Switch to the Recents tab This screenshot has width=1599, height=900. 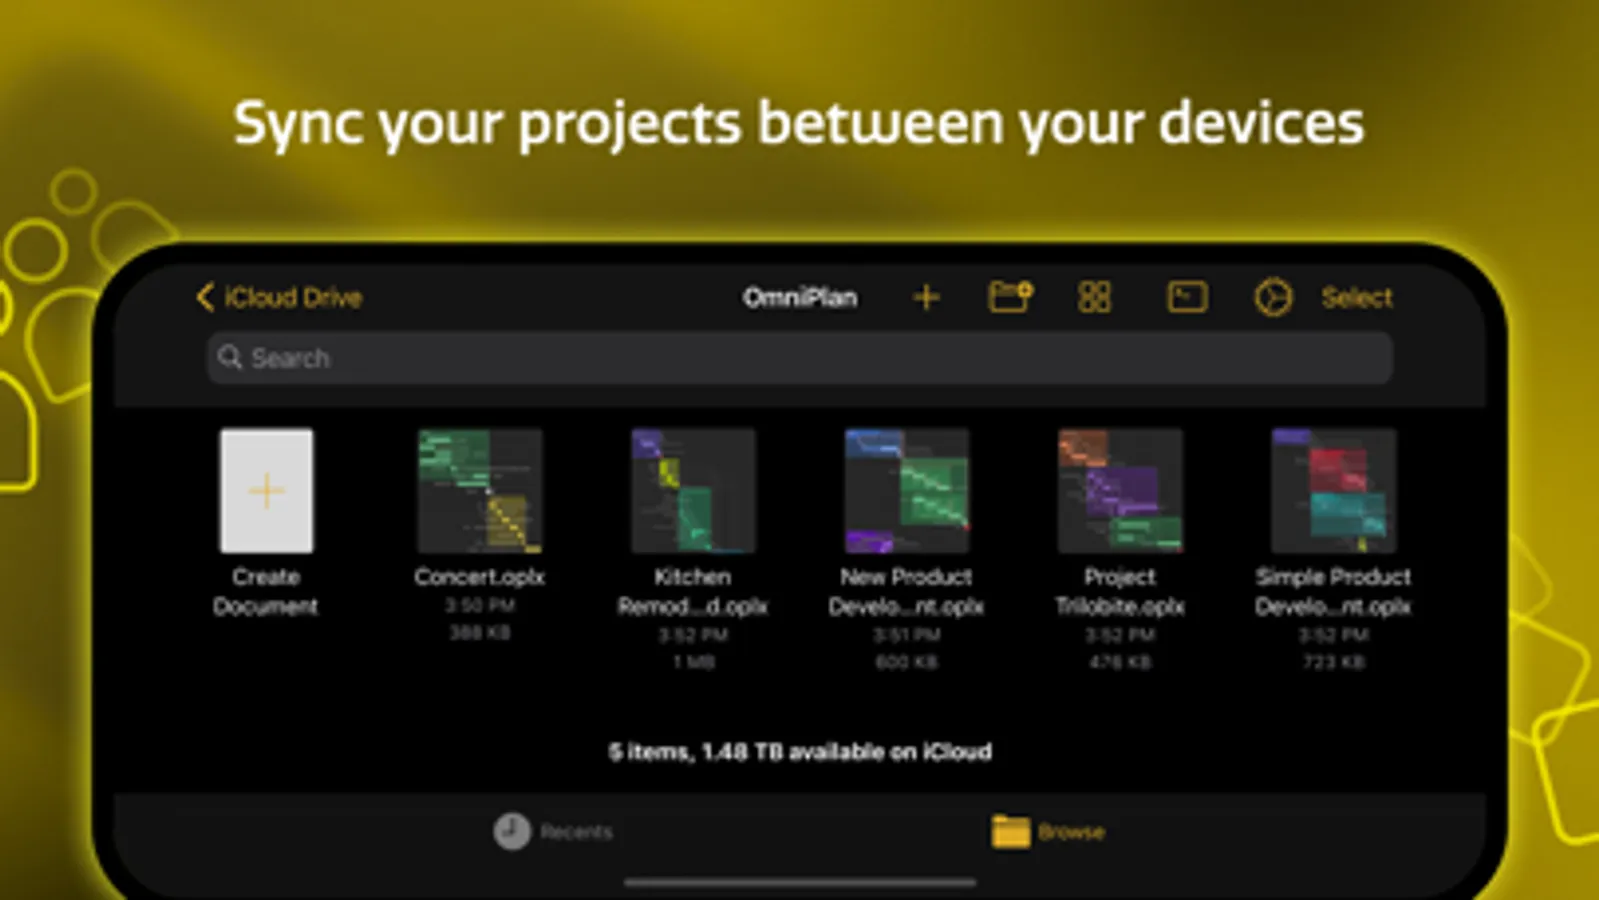click(553, 831)
